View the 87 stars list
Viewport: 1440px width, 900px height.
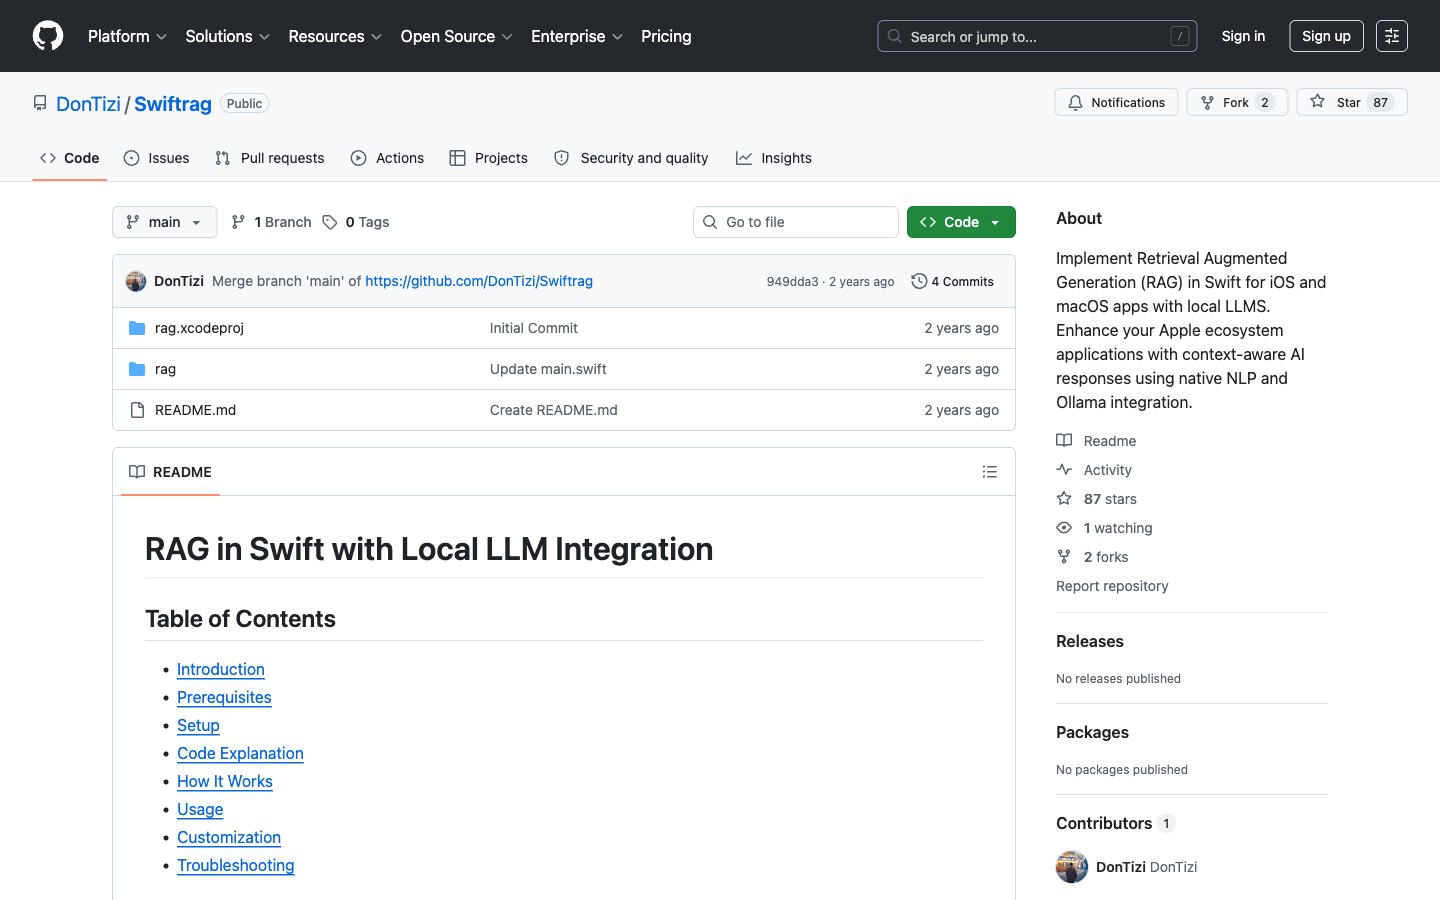pos(1097,499)
